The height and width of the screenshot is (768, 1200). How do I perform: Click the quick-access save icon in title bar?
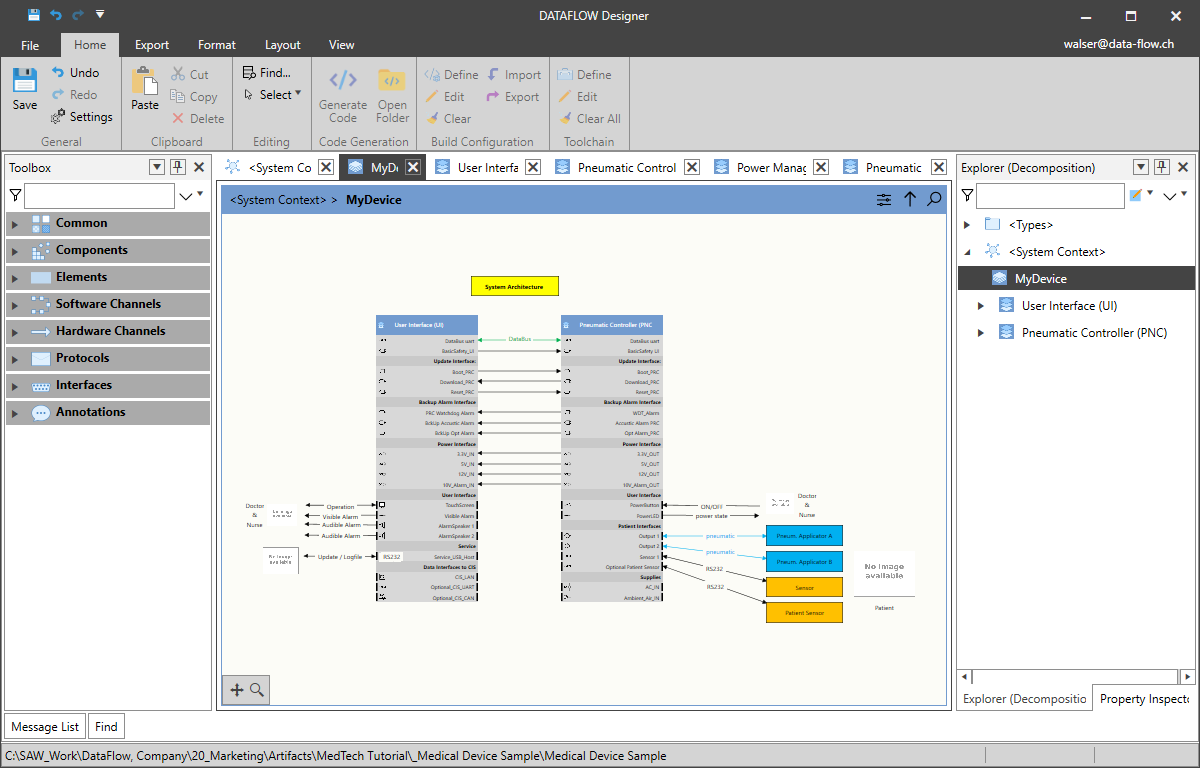point(34,15)
